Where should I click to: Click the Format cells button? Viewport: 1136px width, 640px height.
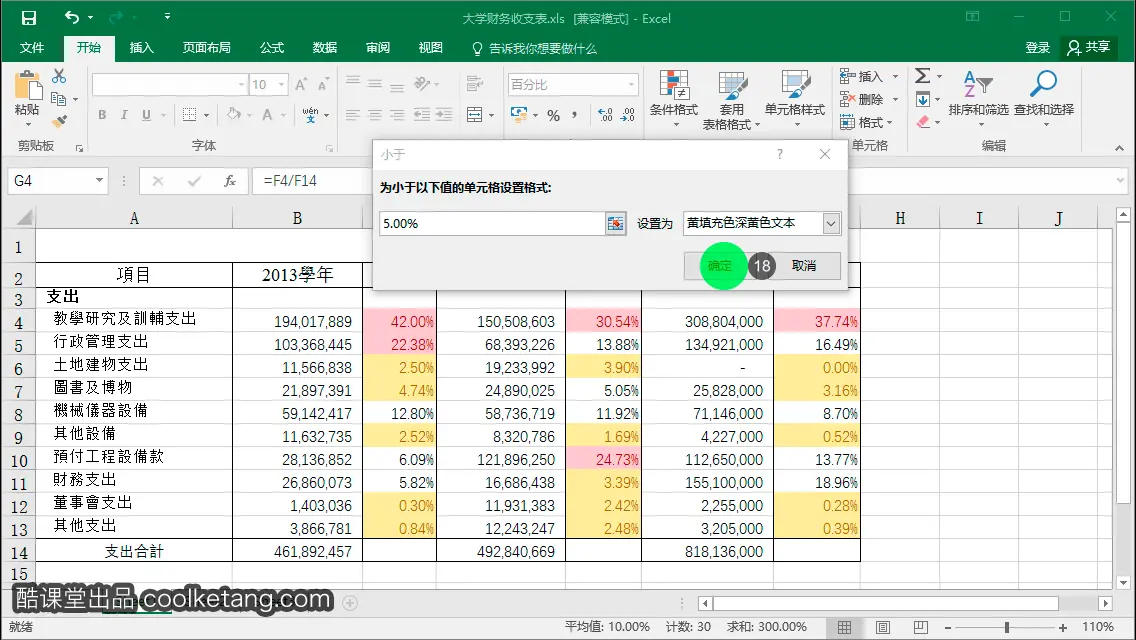click(863, 122)
